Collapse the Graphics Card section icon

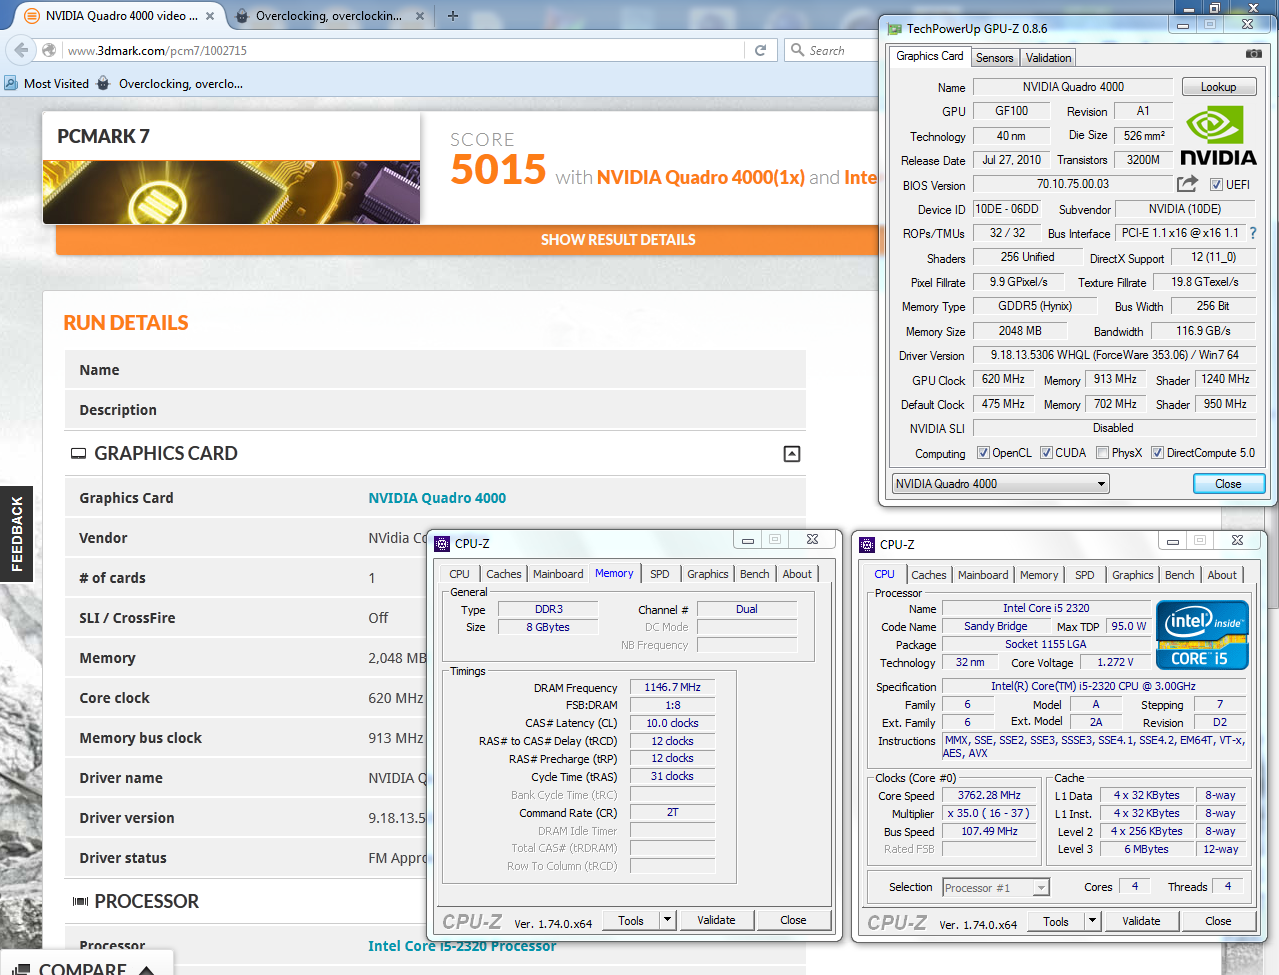792,454
